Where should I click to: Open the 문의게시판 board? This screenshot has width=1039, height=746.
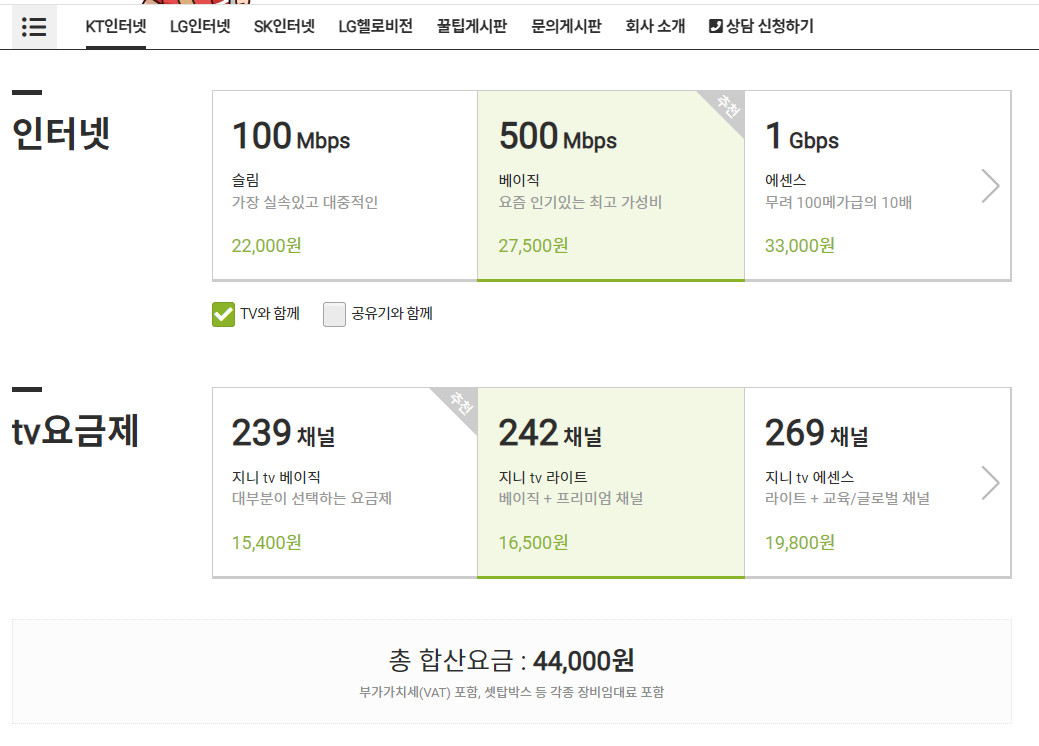567,27
